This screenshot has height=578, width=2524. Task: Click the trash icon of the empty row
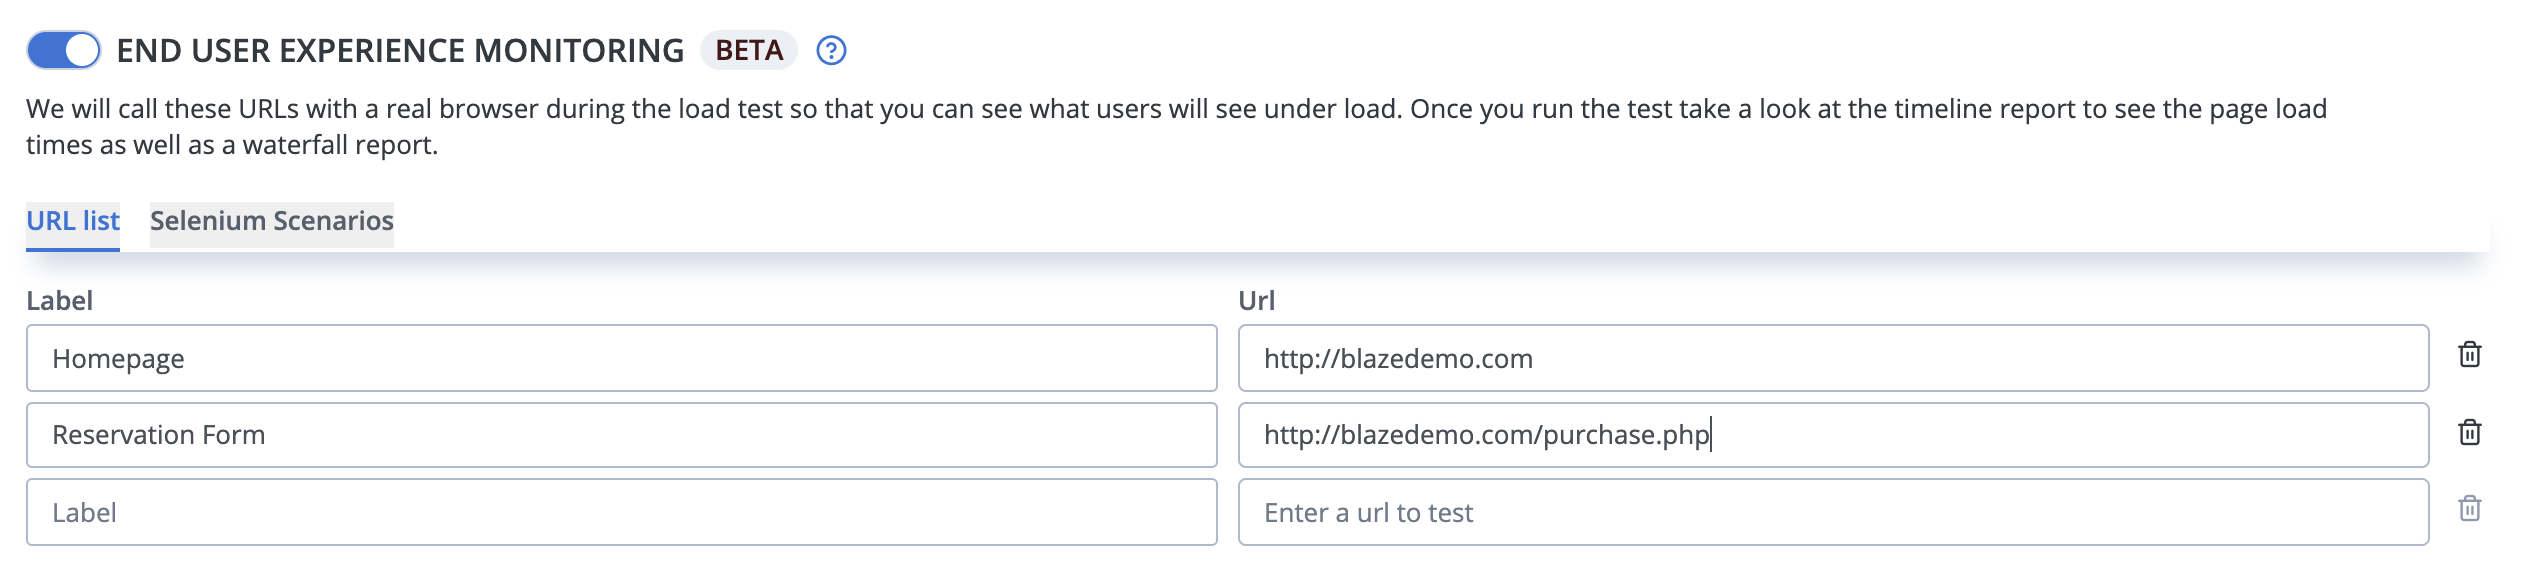click(2469, 509)
